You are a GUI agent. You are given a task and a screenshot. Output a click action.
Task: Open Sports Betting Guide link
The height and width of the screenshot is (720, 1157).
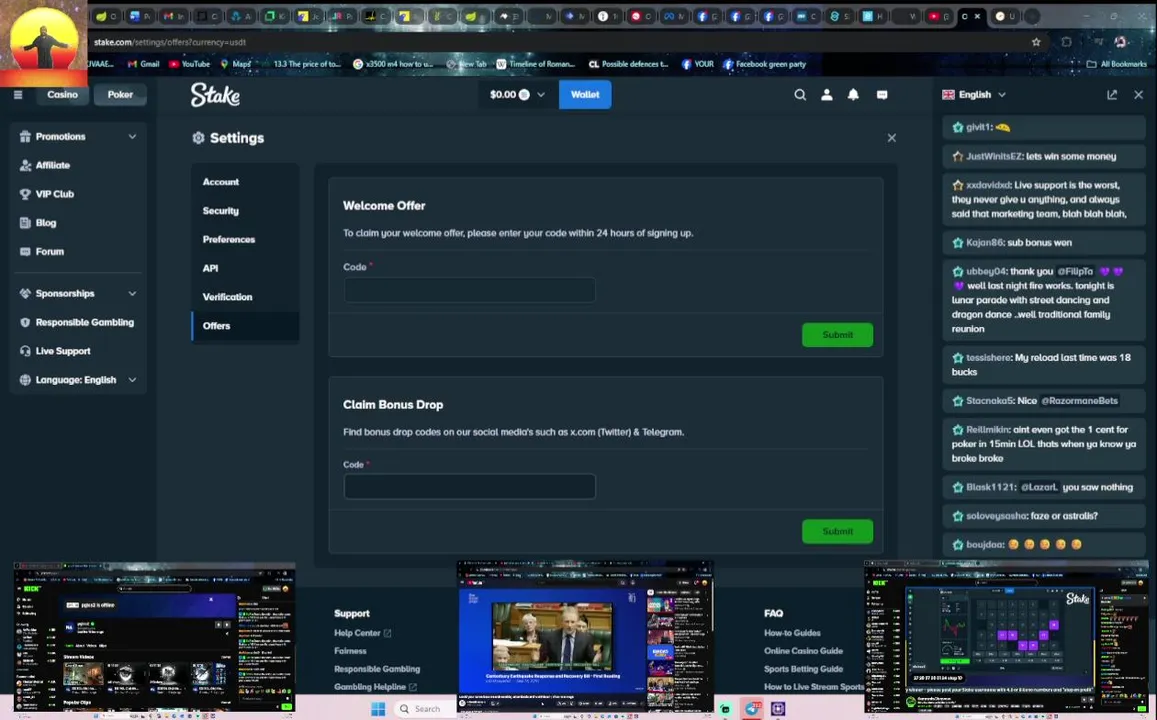803,669
